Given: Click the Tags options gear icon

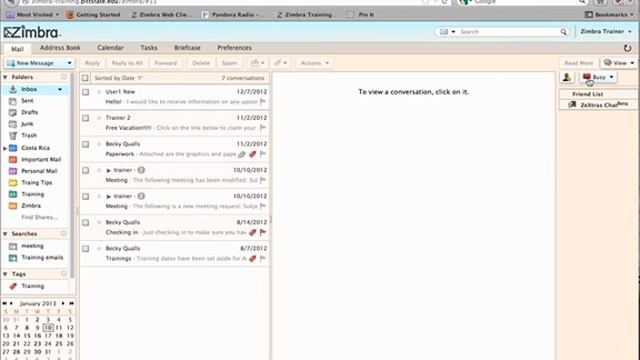Looking at the screenshot, I should (64, 274).
